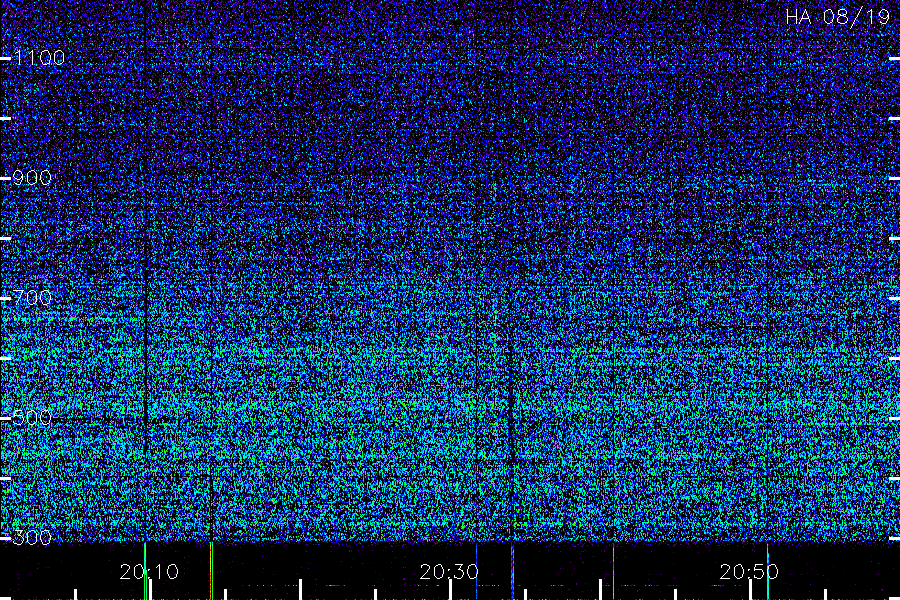900x600 pixels.
Task: Click the 700 frequency axis label
Action: pyautogui.click(x=32, y=298)
